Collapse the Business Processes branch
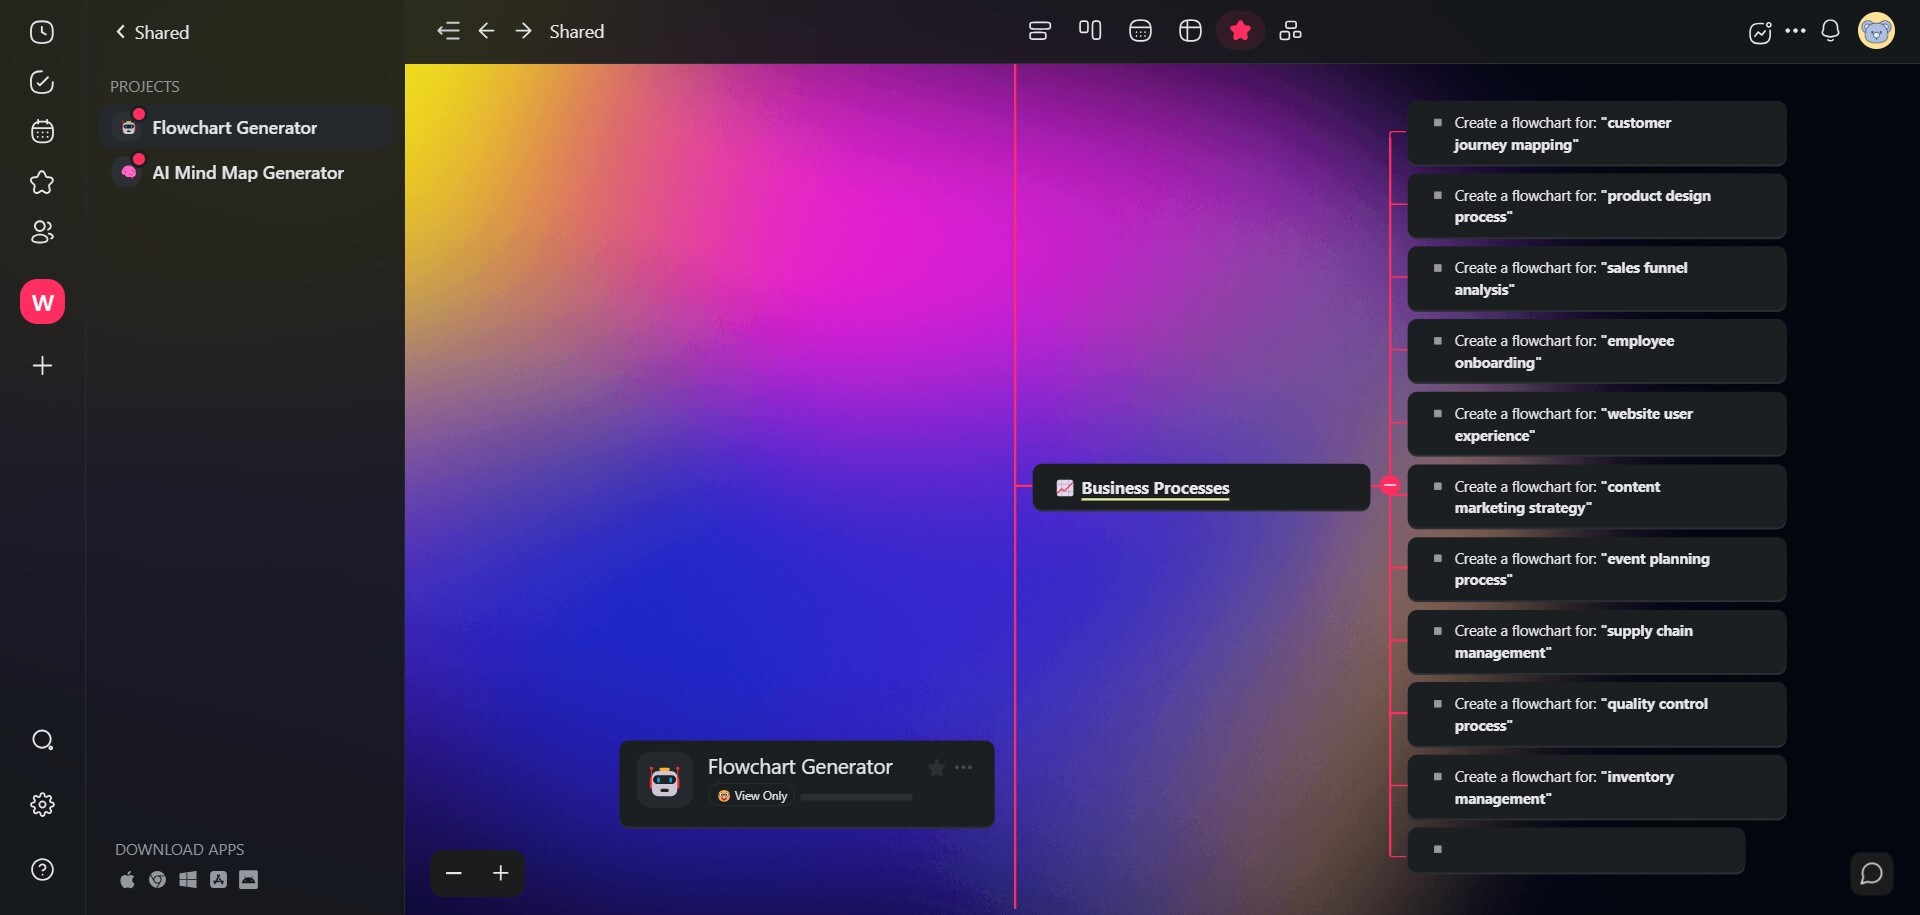The height and width of the screenshot is (915, 1920). 1390,486
